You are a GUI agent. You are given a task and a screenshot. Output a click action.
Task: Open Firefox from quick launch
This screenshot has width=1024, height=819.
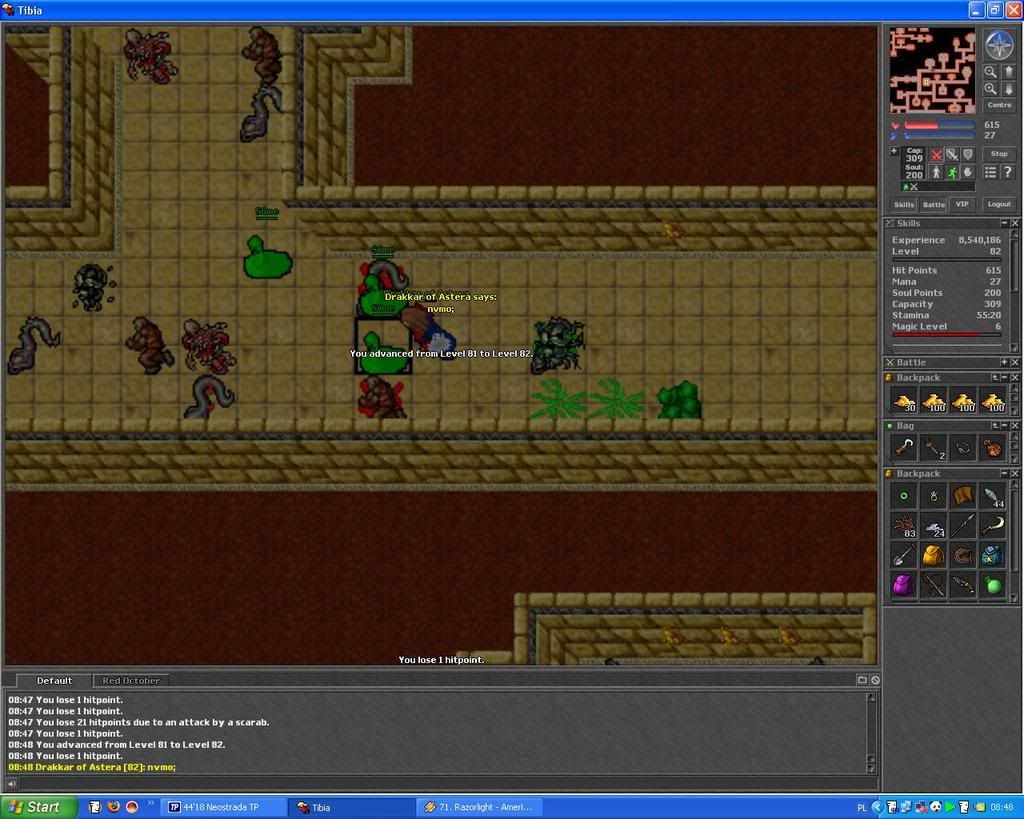click(x=113, y=807)
